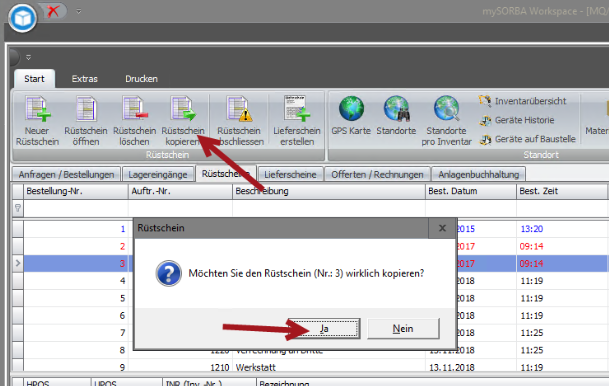Screen dimensions: 609x386
Task: Decline copy with the Nein button
Action: (403, 329)
